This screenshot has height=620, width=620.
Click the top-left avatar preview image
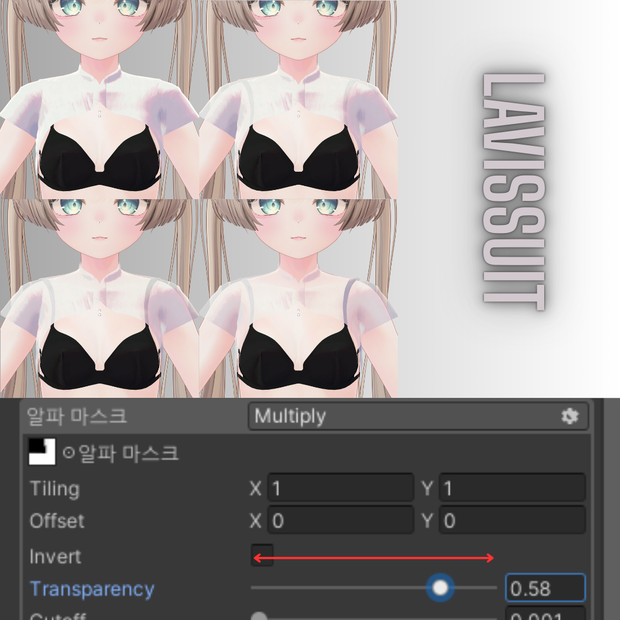pyautogui.click(x=99, y=99)
